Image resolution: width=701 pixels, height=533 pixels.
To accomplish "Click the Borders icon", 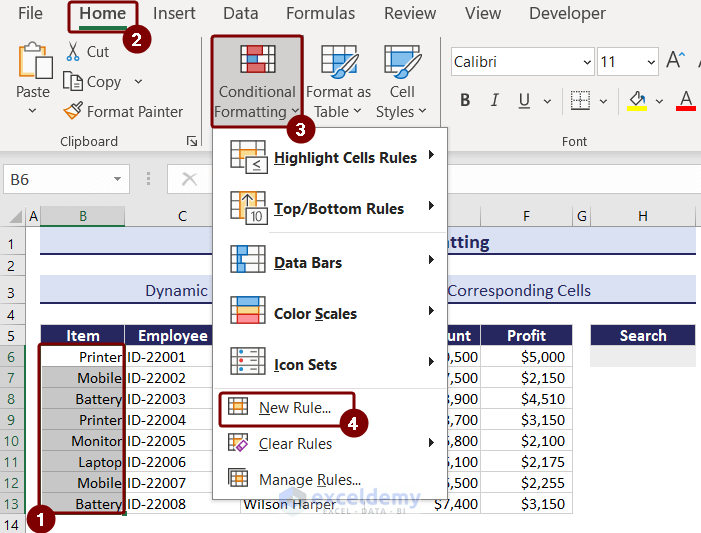I will click(579, 100).
